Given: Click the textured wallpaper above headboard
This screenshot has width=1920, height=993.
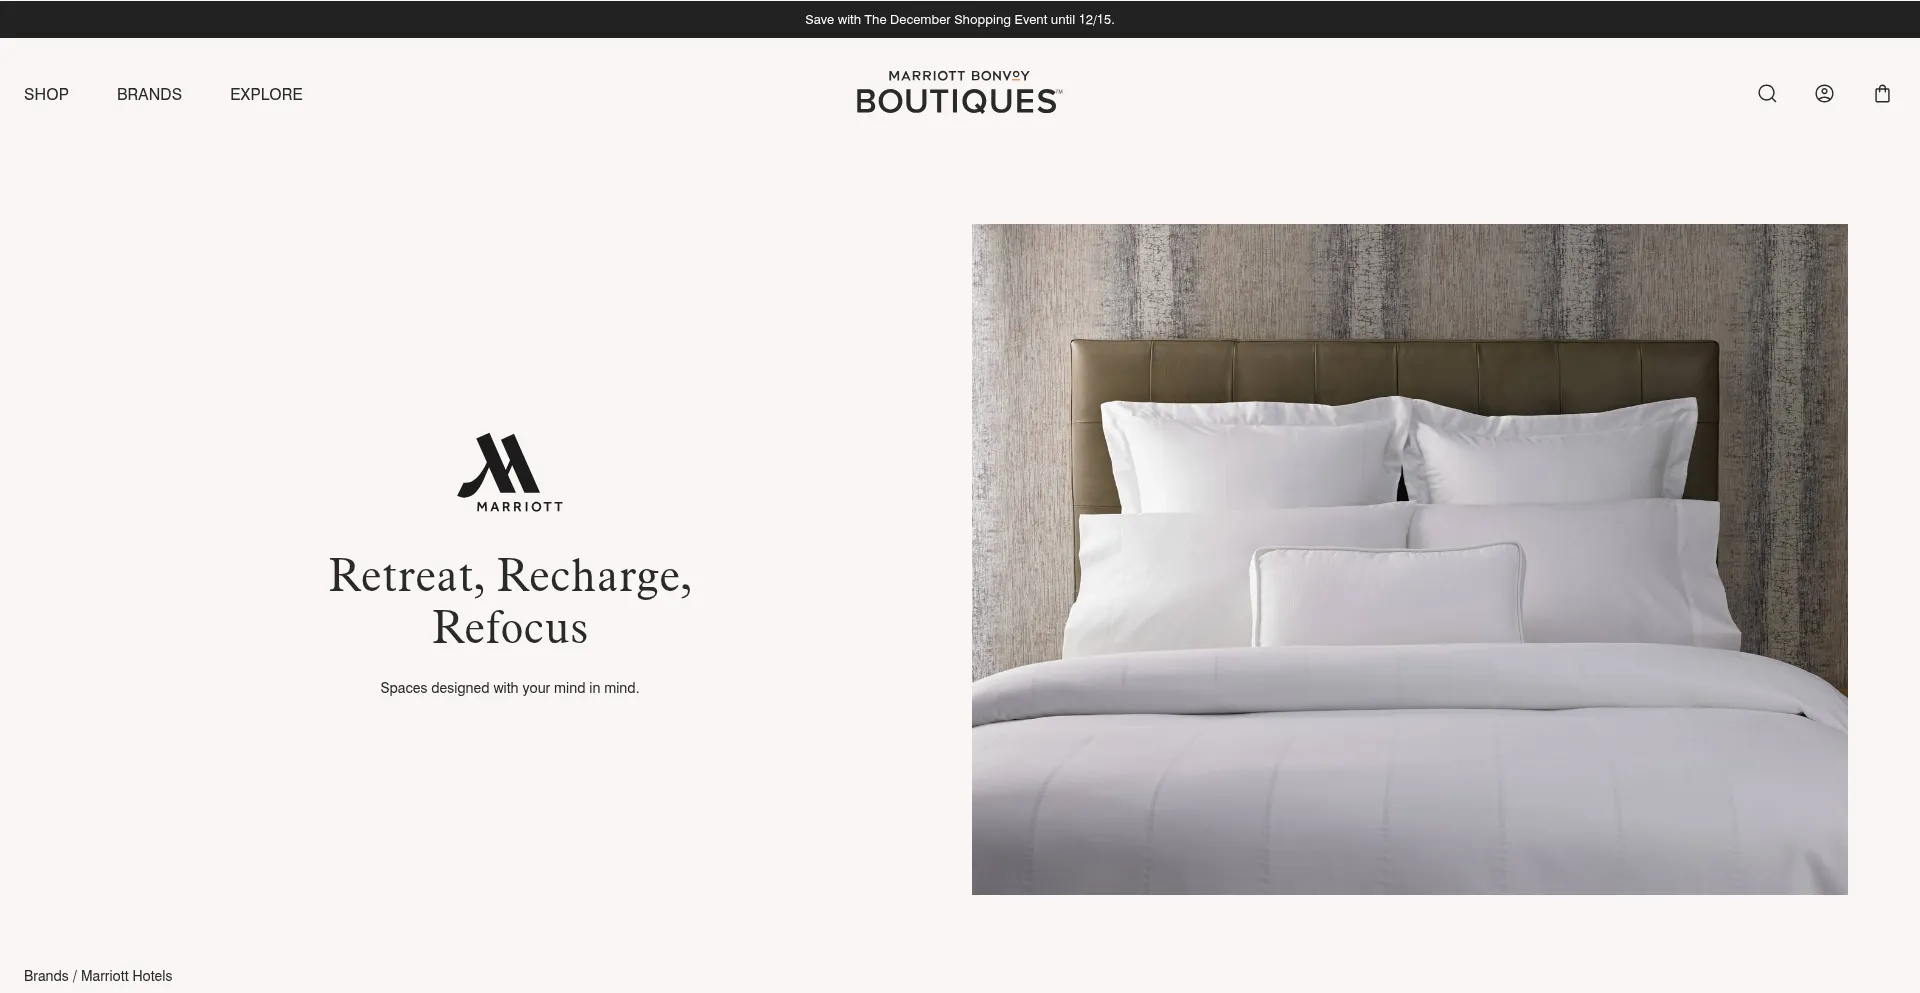Looking at the screenshot, I should [x=1410, y=281].
